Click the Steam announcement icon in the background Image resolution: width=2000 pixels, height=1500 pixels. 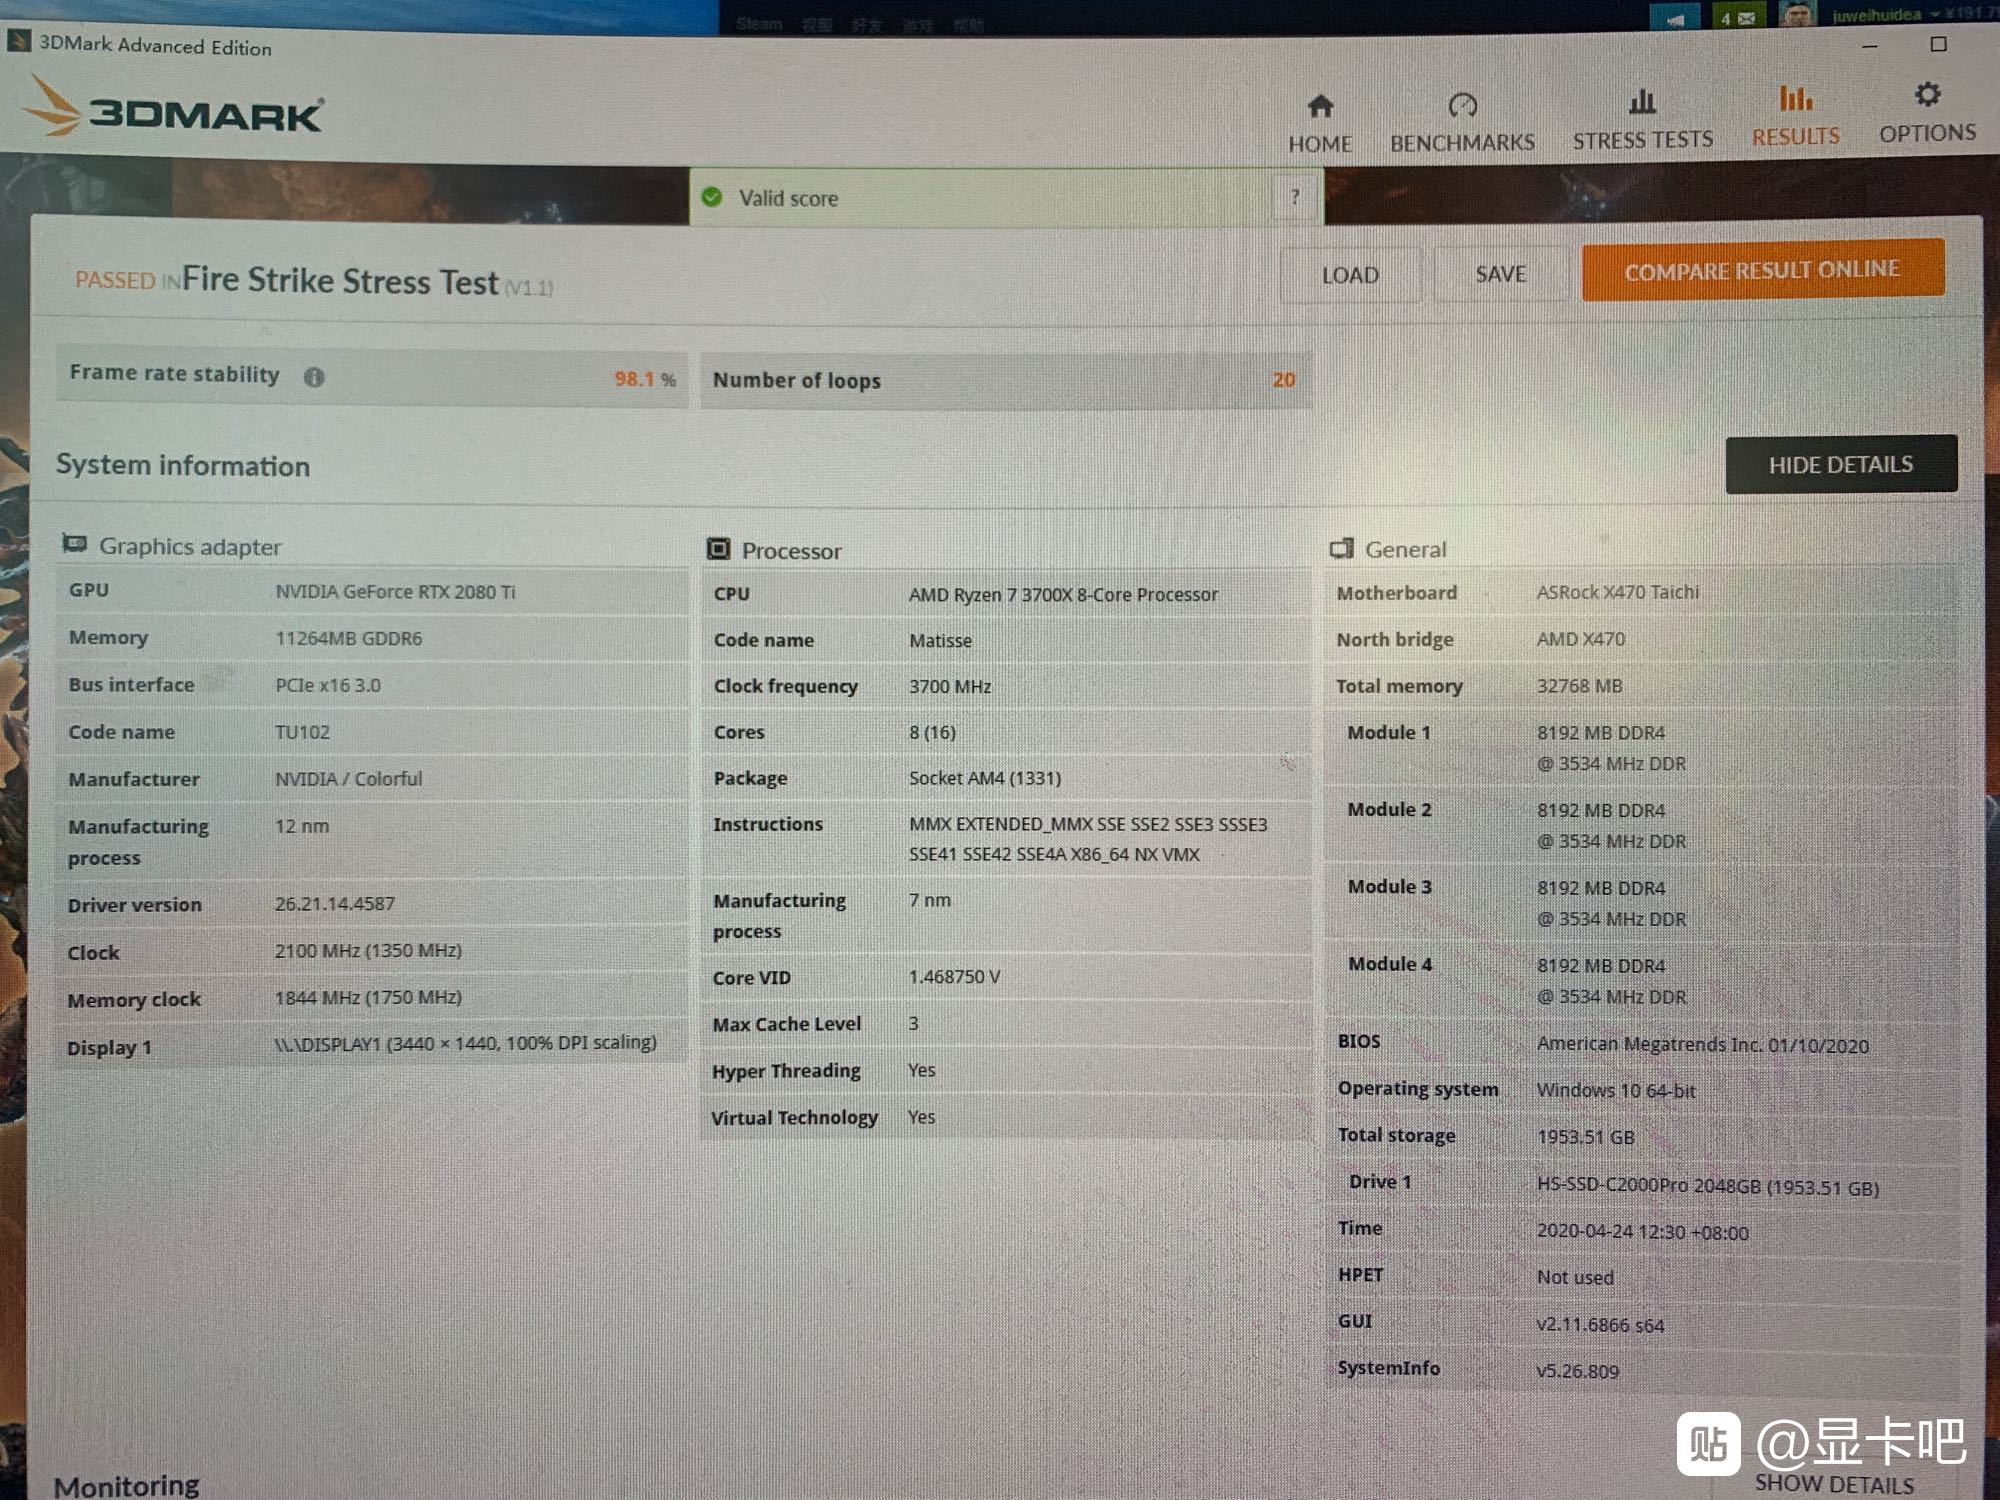(1674, 18)
